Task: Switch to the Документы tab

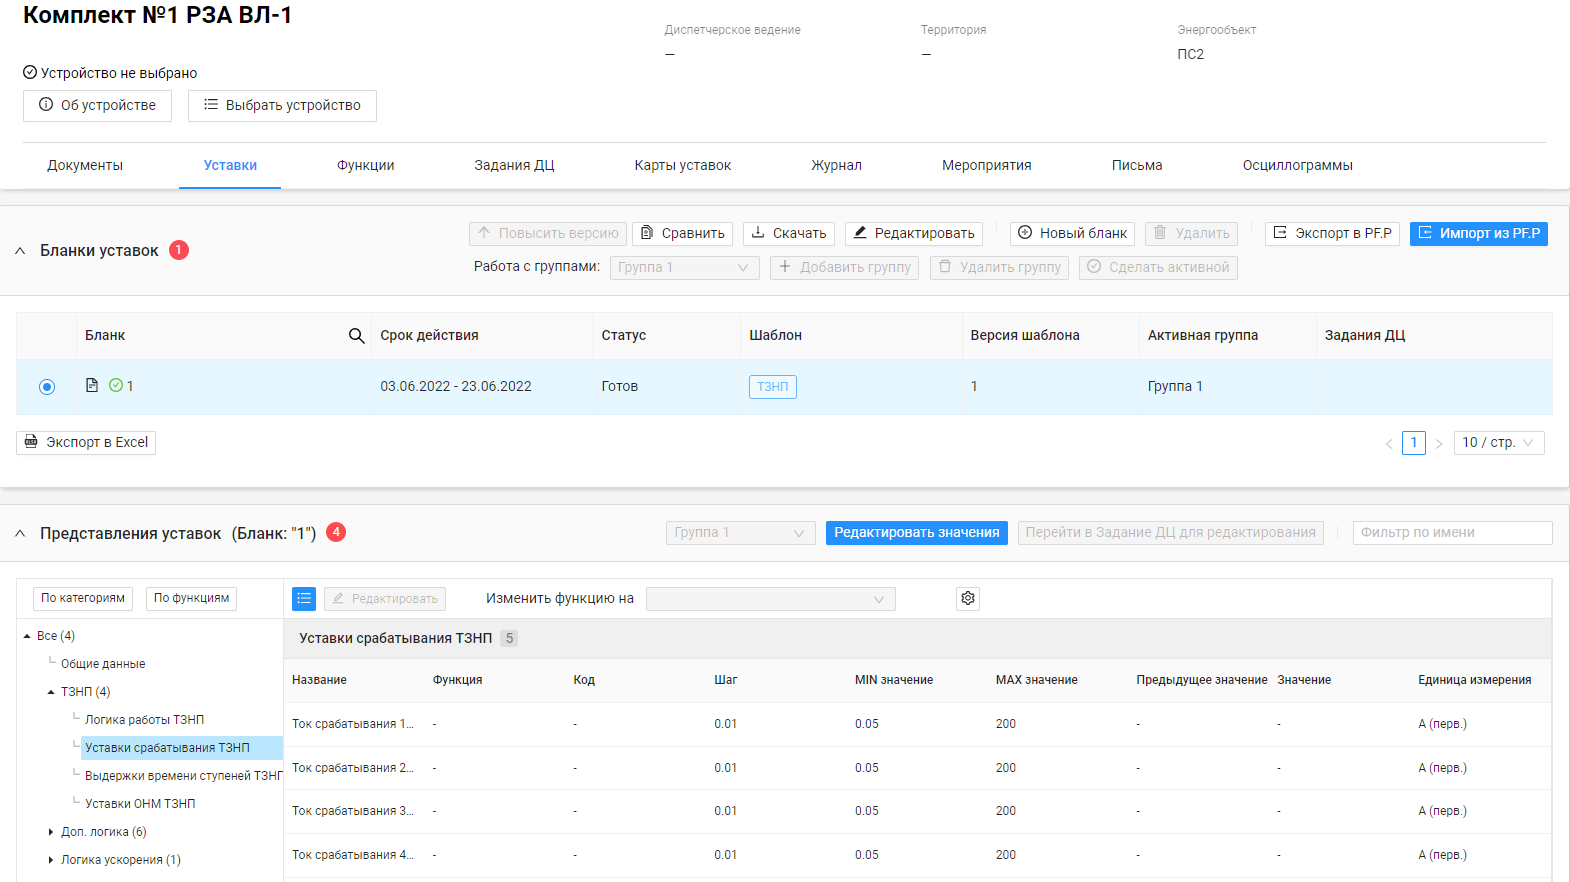Action: [85, 165]
